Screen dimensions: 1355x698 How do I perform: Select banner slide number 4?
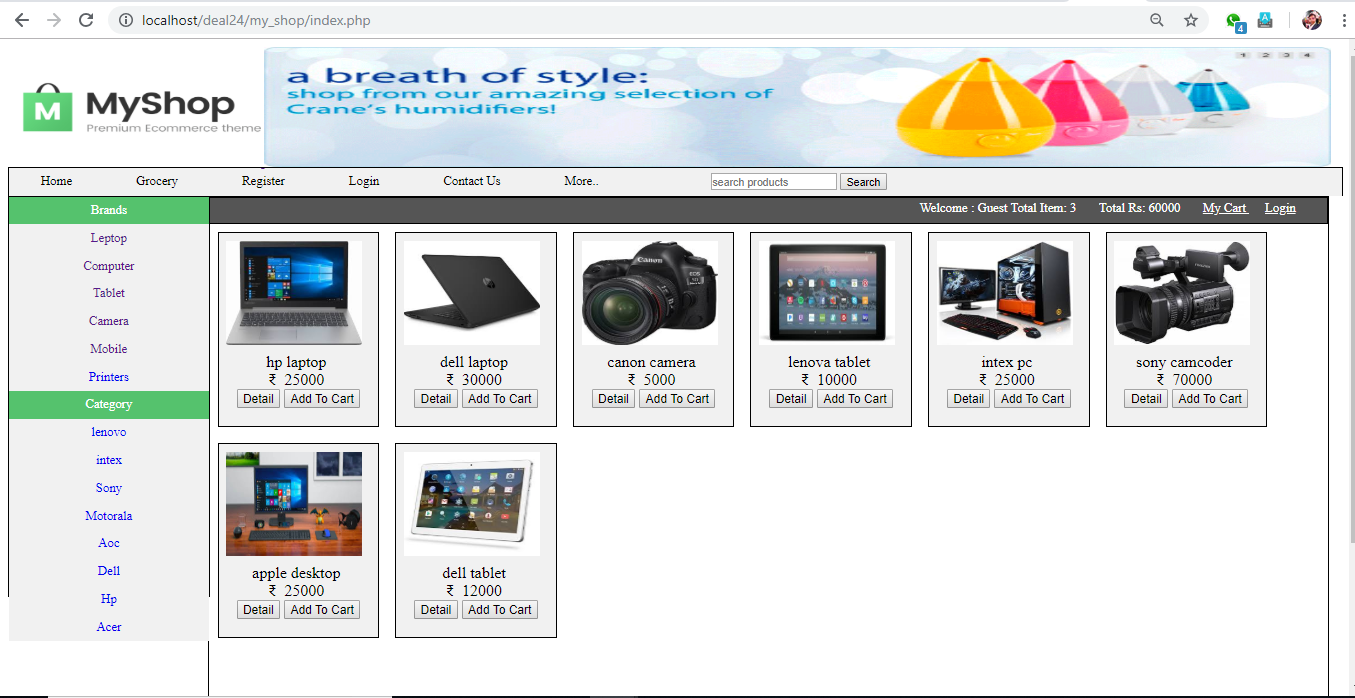tap(1306, 55)
